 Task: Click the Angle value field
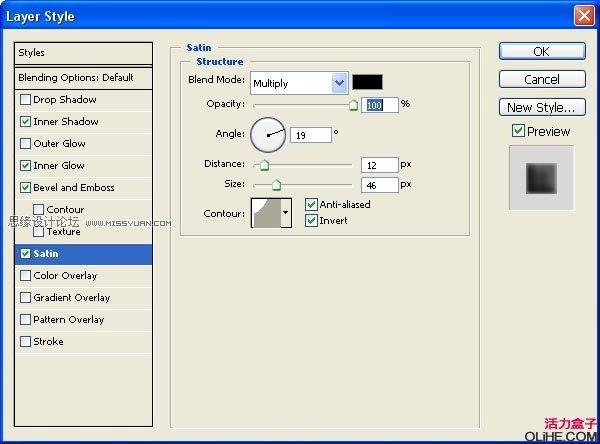[311, 135]
